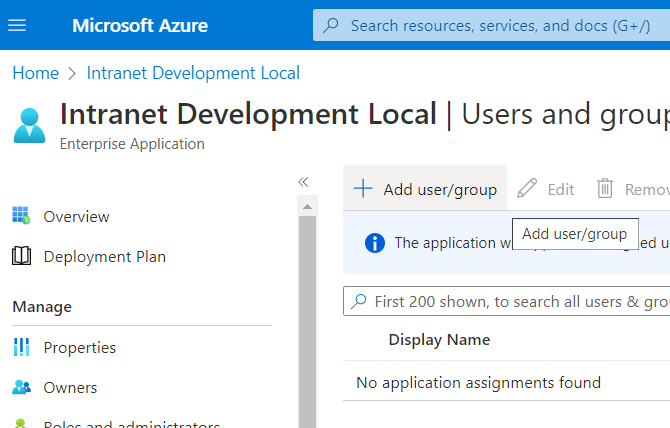670x428 pixels.
Task: Click the blue info icon in the banner
Action: pyautogui.click(x=375, y=243)
